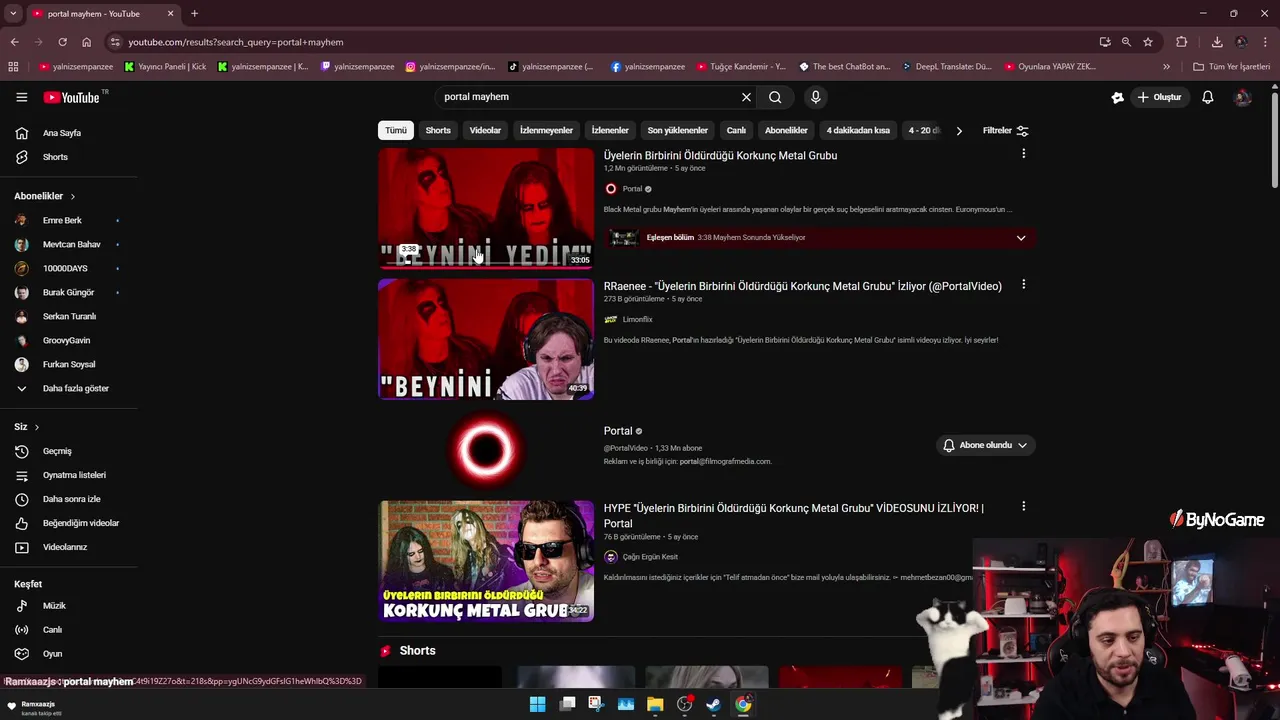Open Mevtcan Bahav subscription channel

[70, 244]
